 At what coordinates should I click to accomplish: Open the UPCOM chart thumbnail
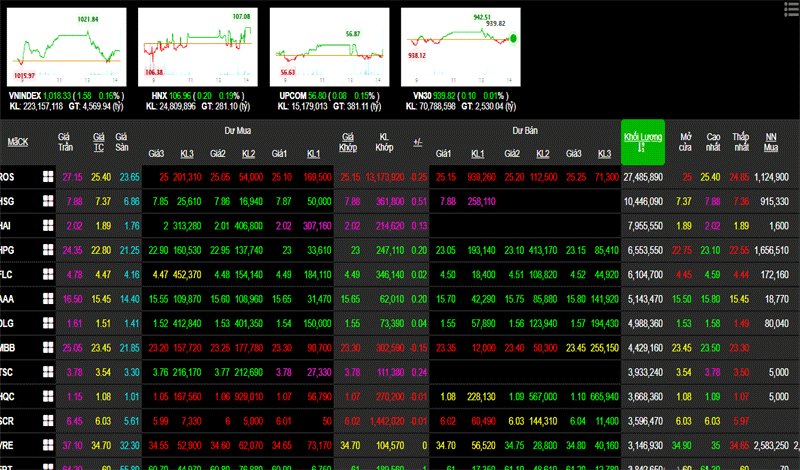pyautogui.click(x=330, y=47)
